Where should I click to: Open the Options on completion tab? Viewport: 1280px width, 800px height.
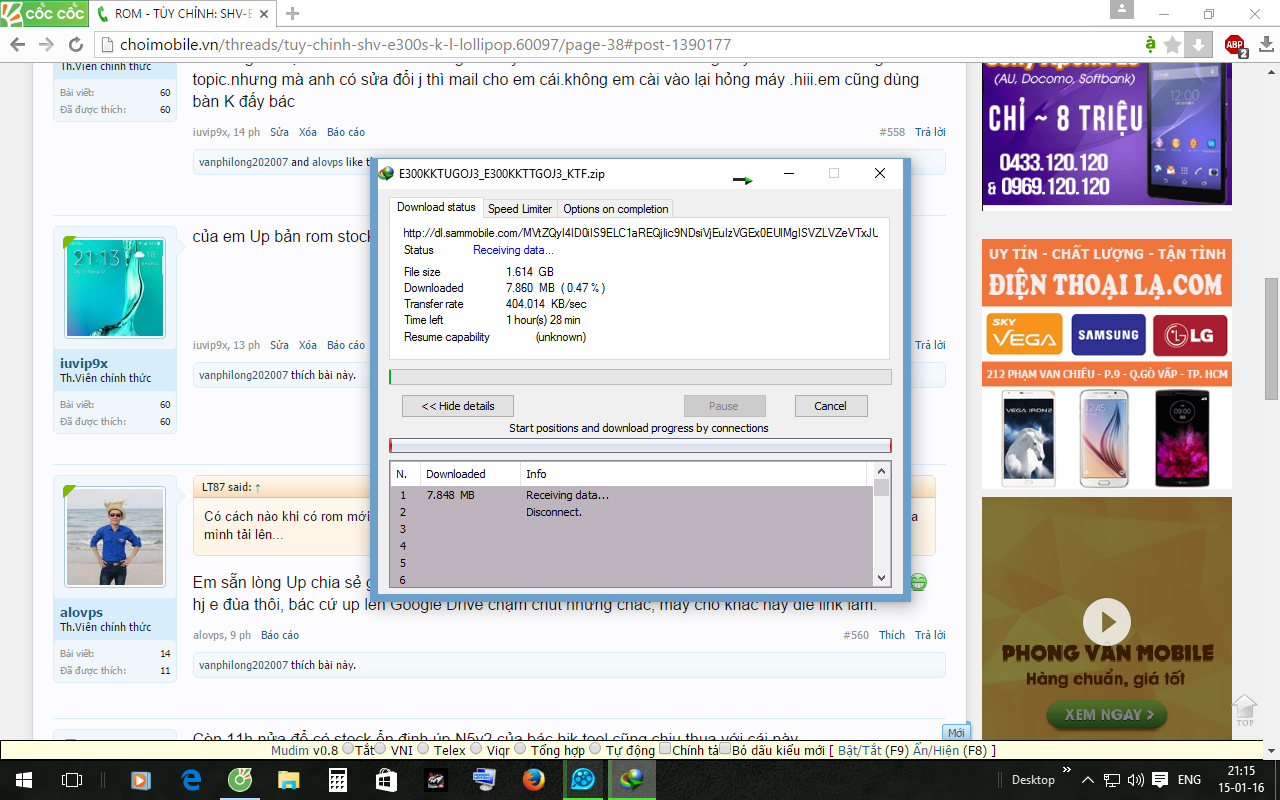[616, 208]
